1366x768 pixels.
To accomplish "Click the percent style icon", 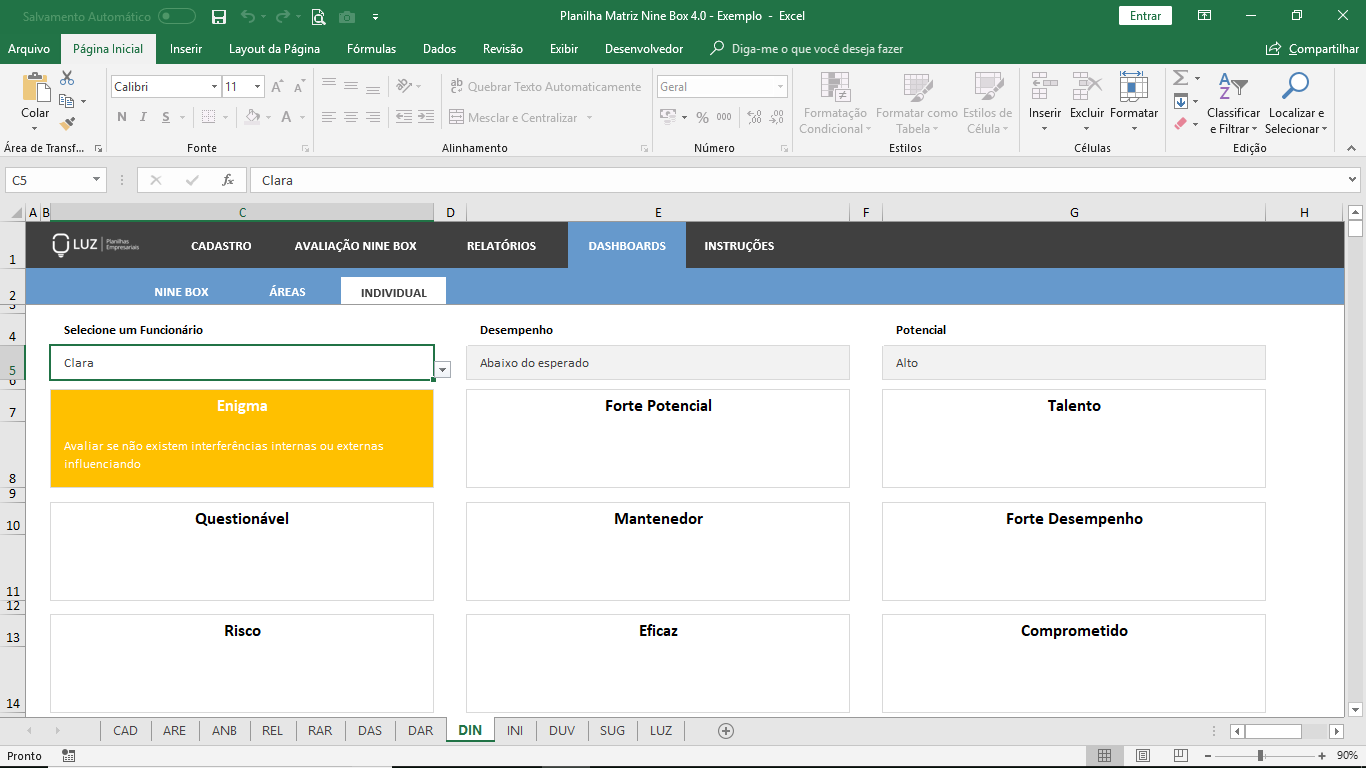I will [x=702, y=117].
